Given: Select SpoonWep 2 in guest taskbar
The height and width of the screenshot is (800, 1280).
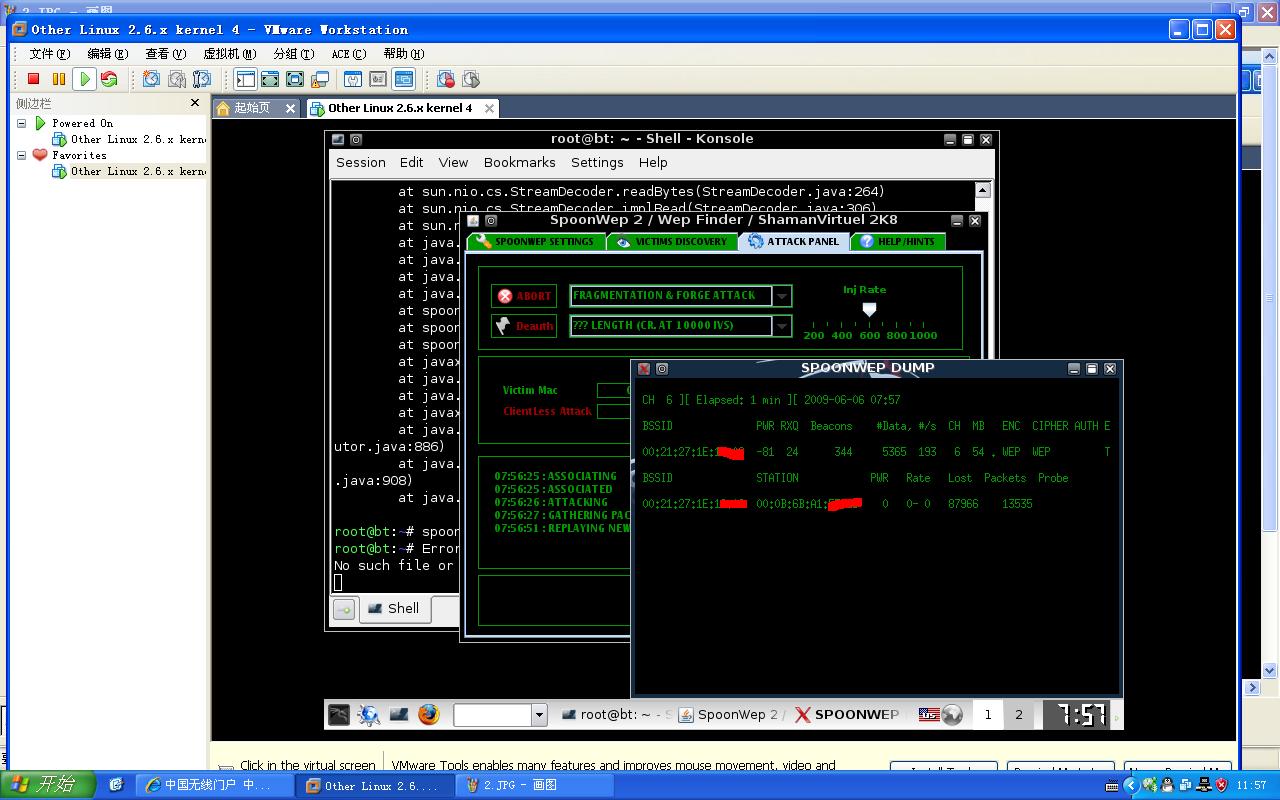Looking at the screenshot, I should (x=731, y=714).
